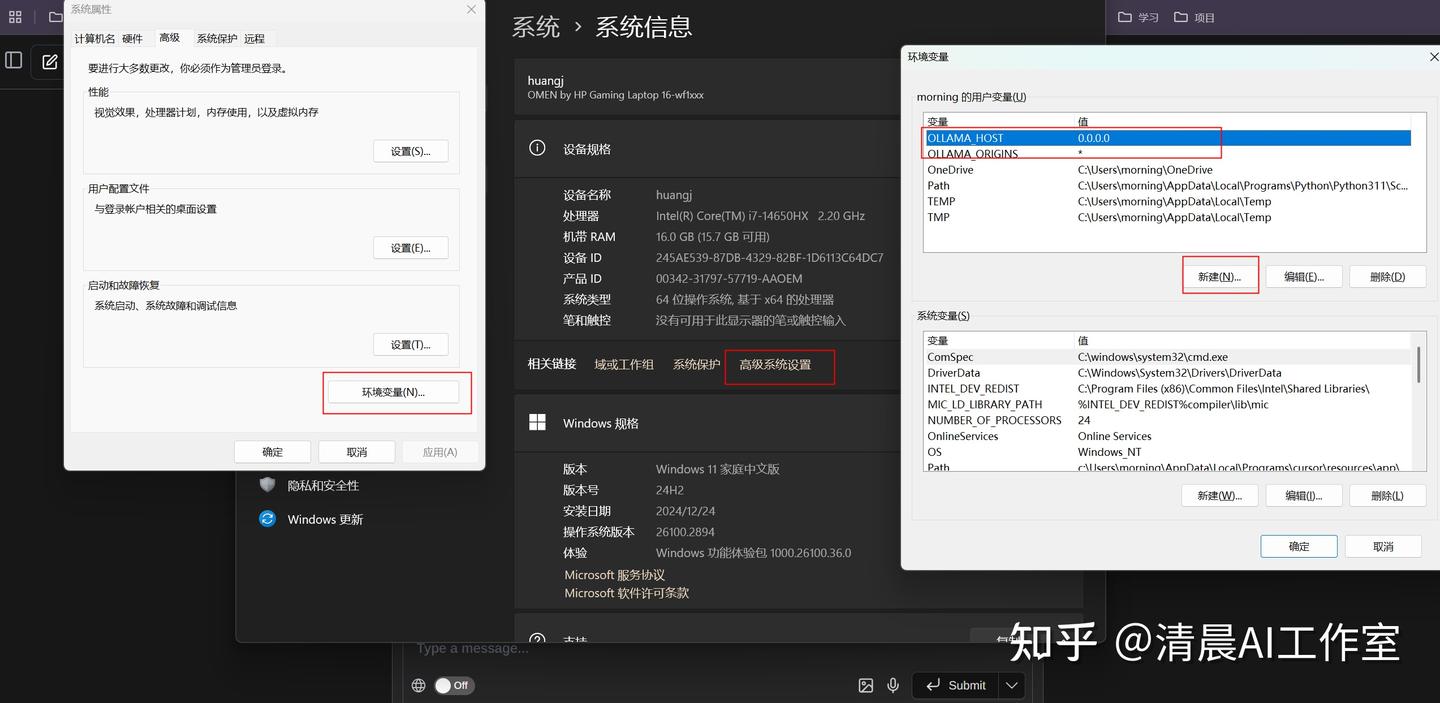Click 确定 in 系统属性 dialog
The image size is (1440, 703).
coord(272,452)
